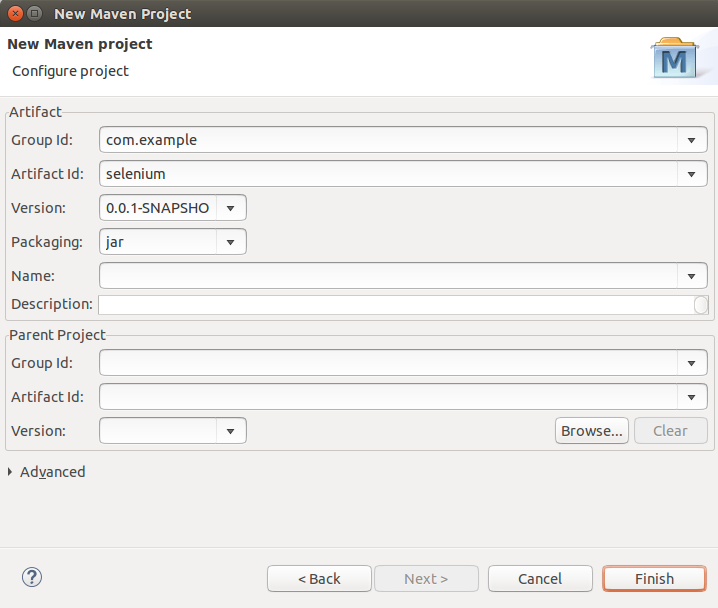Click Browse for parent project
This screenshot has height=608, width=718.
point(592,431)
